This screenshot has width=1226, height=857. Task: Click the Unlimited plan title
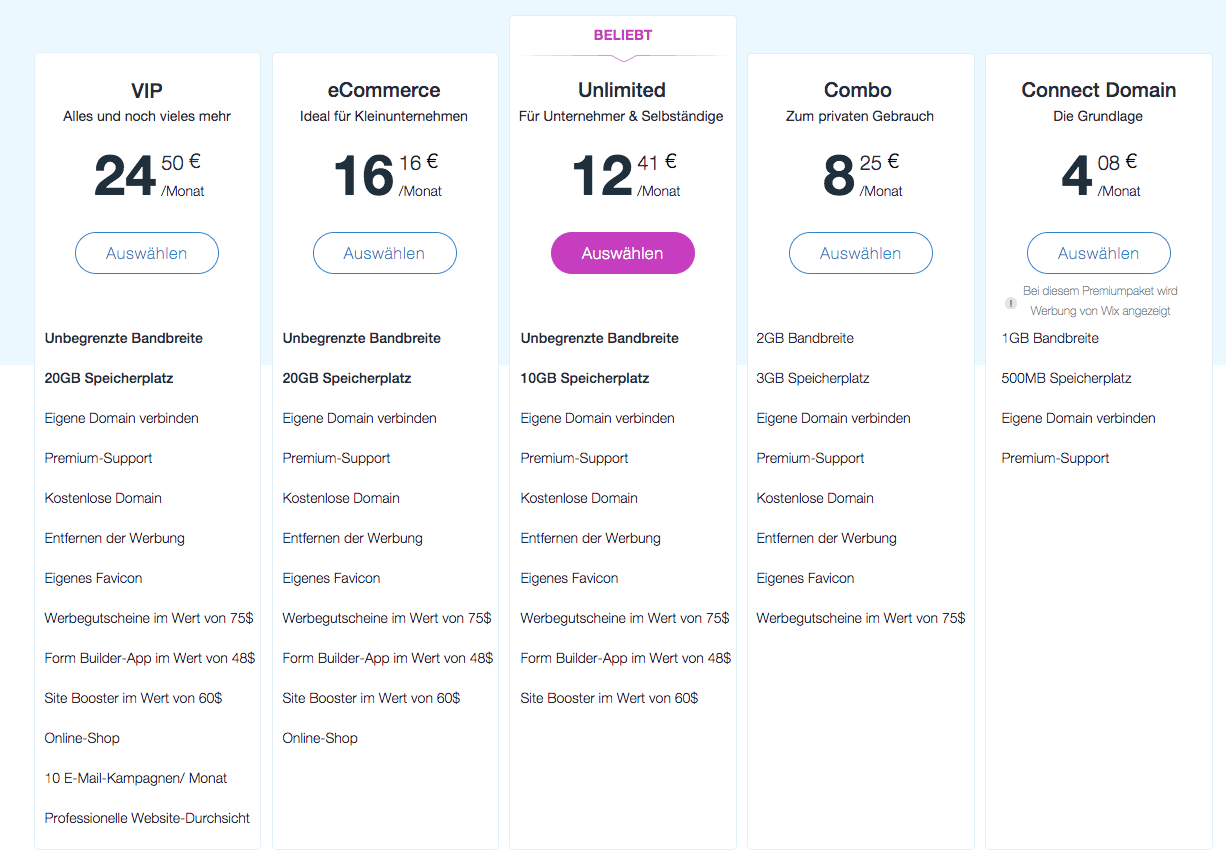[622, 90]
